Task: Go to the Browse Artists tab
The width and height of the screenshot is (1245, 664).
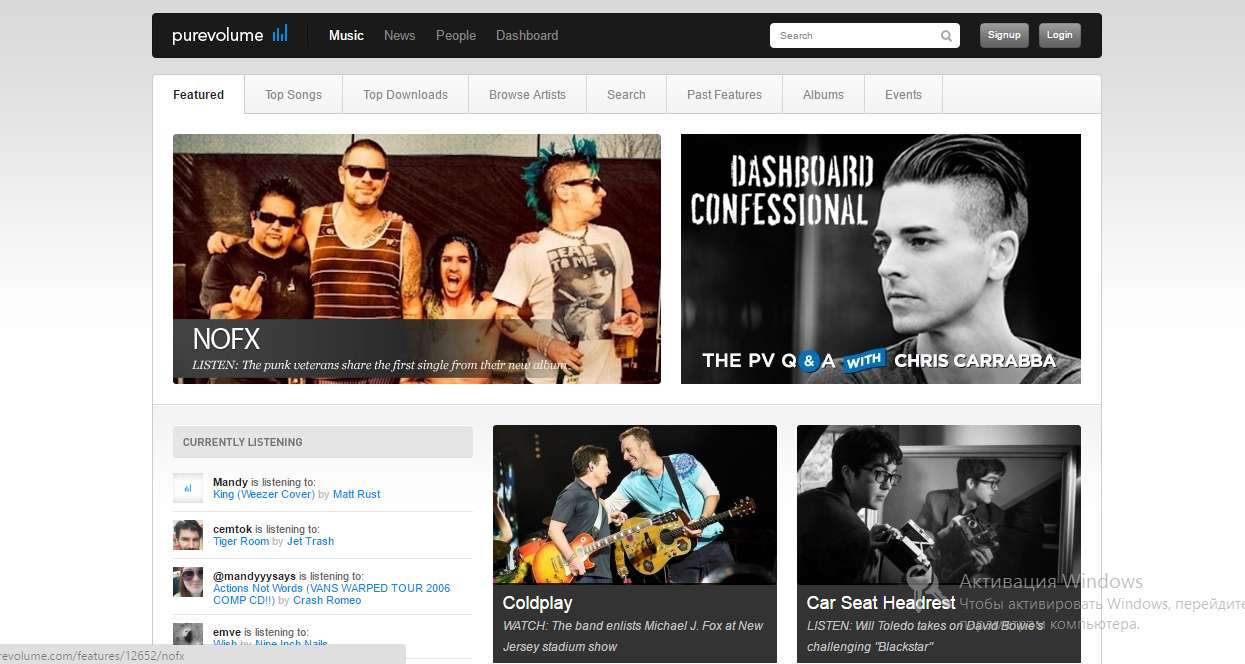Action: click(527, 95)
